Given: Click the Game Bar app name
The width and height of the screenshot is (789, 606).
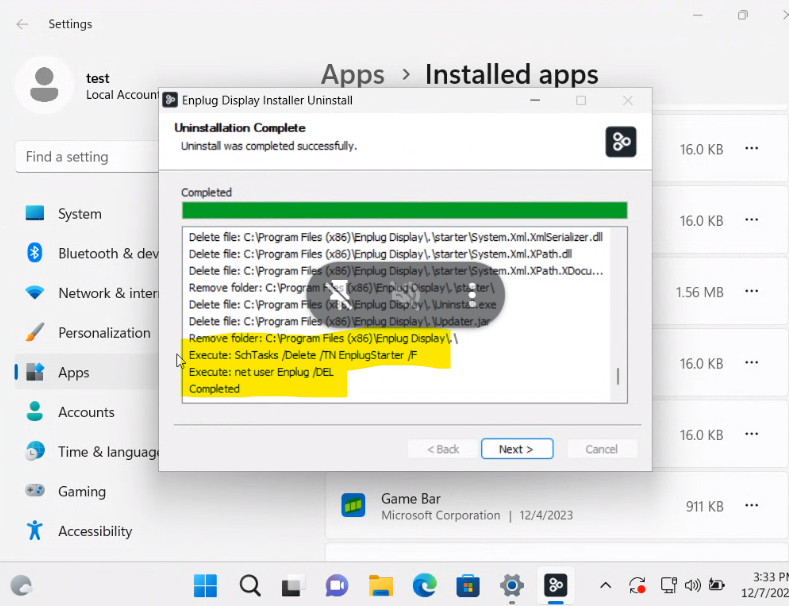Looking at the screenshot, I should [411, 498].
